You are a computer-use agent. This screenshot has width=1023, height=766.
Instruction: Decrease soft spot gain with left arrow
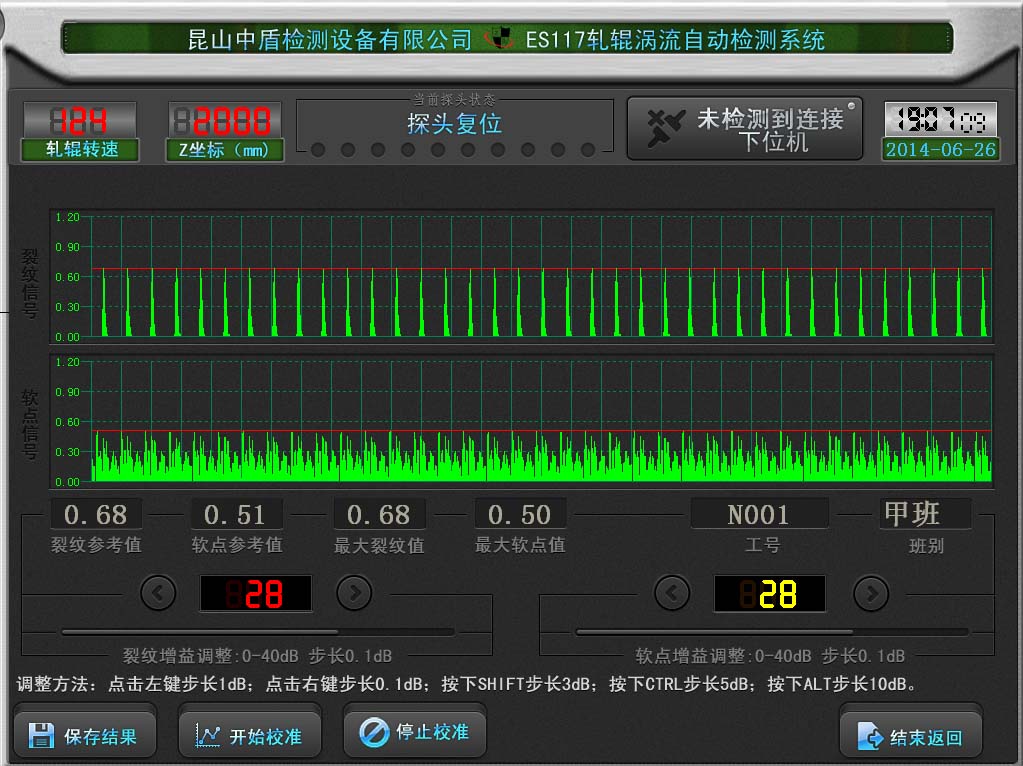pos(672,592)
